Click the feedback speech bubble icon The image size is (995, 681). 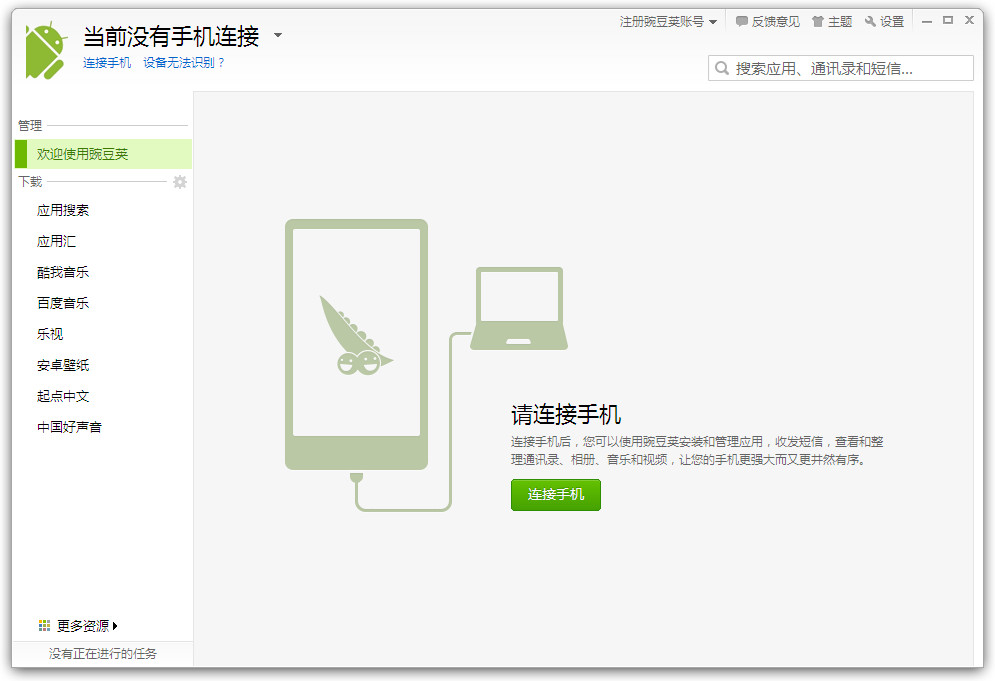click(x=741, y=22)
